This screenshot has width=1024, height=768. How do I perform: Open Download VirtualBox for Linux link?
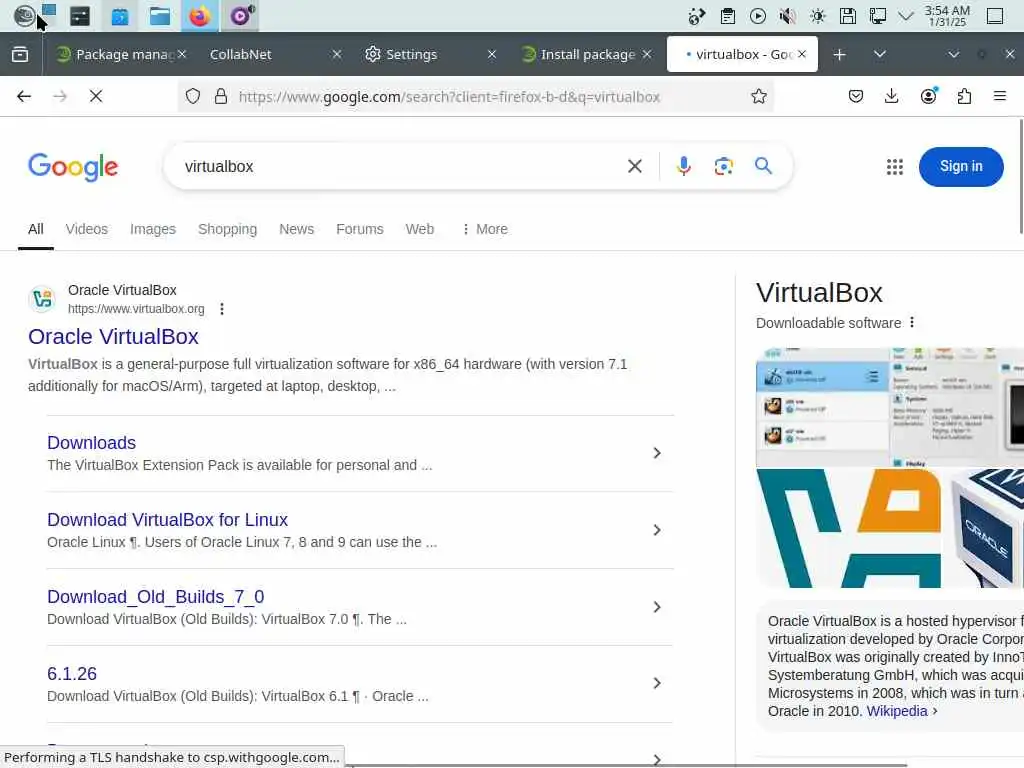[x=167, y=520]
